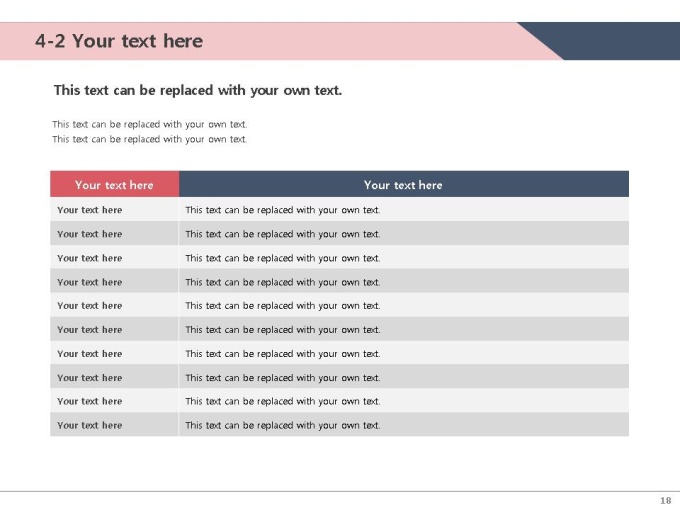The width and height of the screenshot is (680, 510).
Task: Click the second small description line under subtitle
Action: pos(149,139)
